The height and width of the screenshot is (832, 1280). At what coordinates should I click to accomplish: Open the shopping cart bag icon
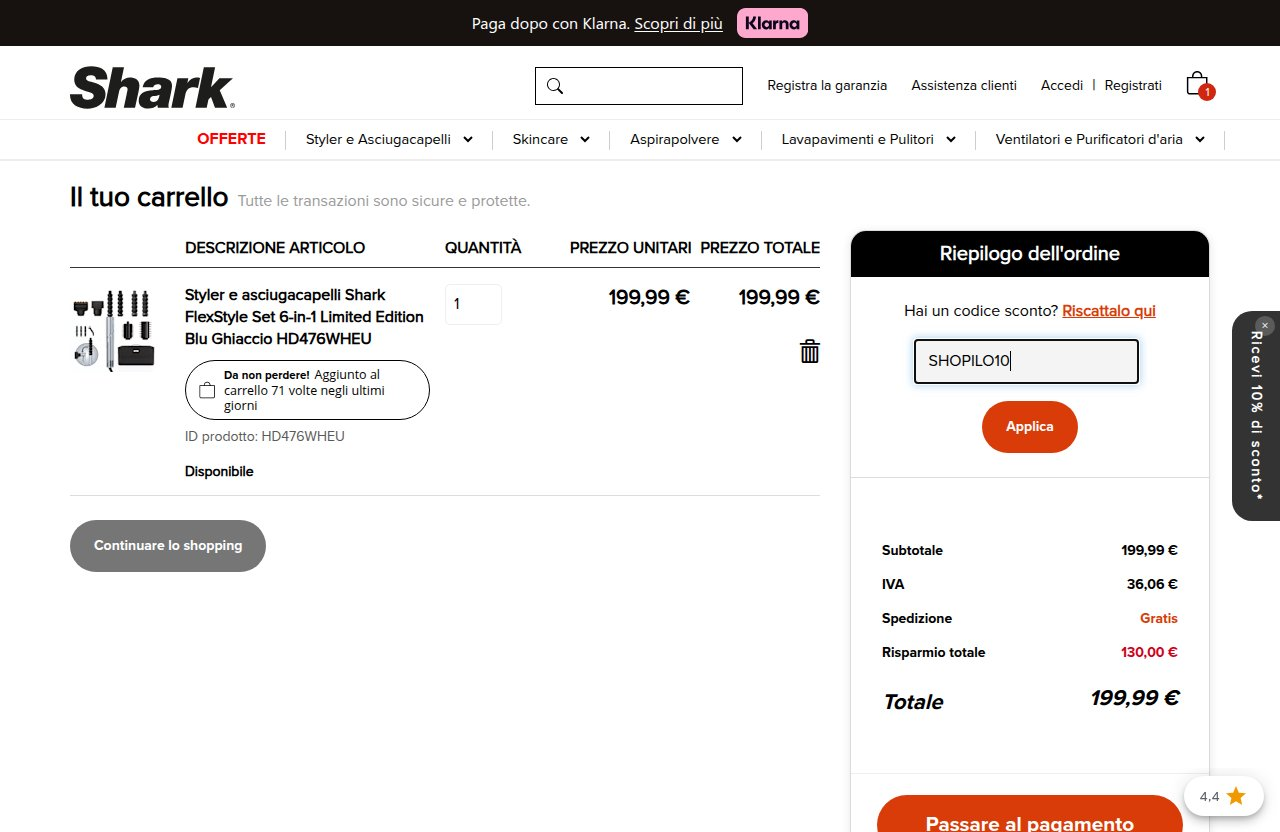point(1199,85)
